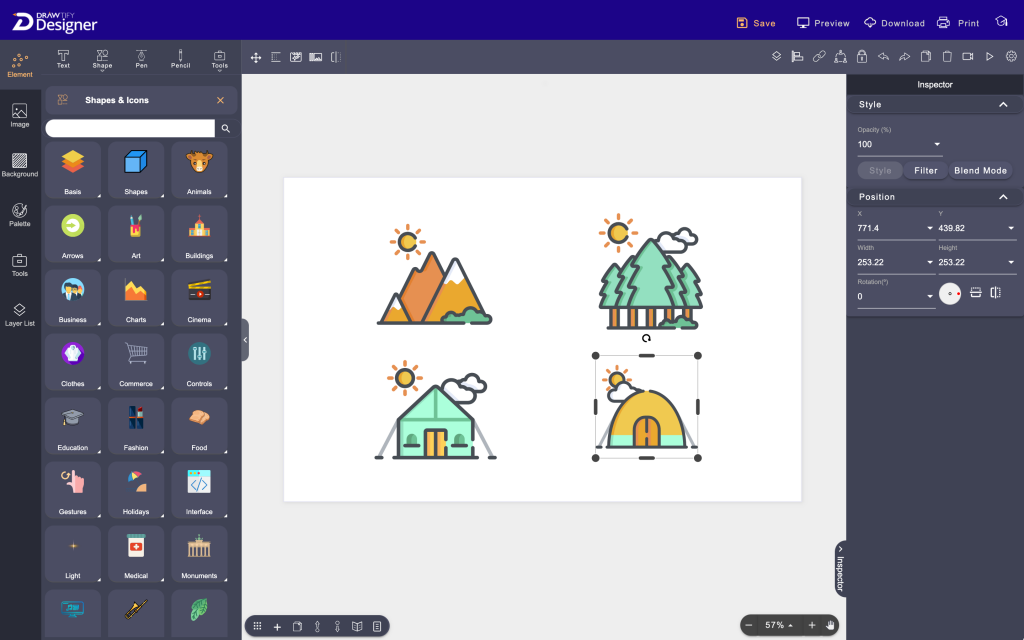
Task: Click the Save button
Action: coord(756,21)
